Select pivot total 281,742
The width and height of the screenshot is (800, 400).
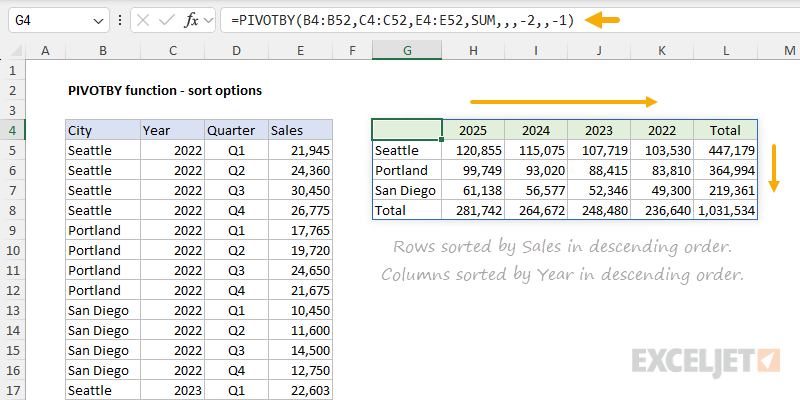[x=473, y=210]
